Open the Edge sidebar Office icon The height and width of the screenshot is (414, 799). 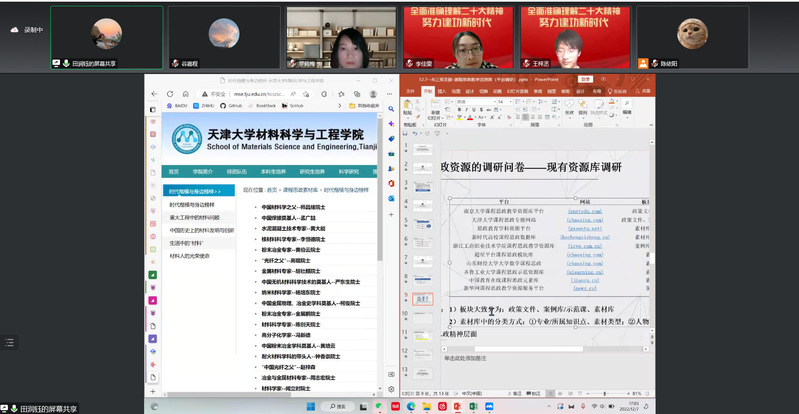tap(390, 183)
